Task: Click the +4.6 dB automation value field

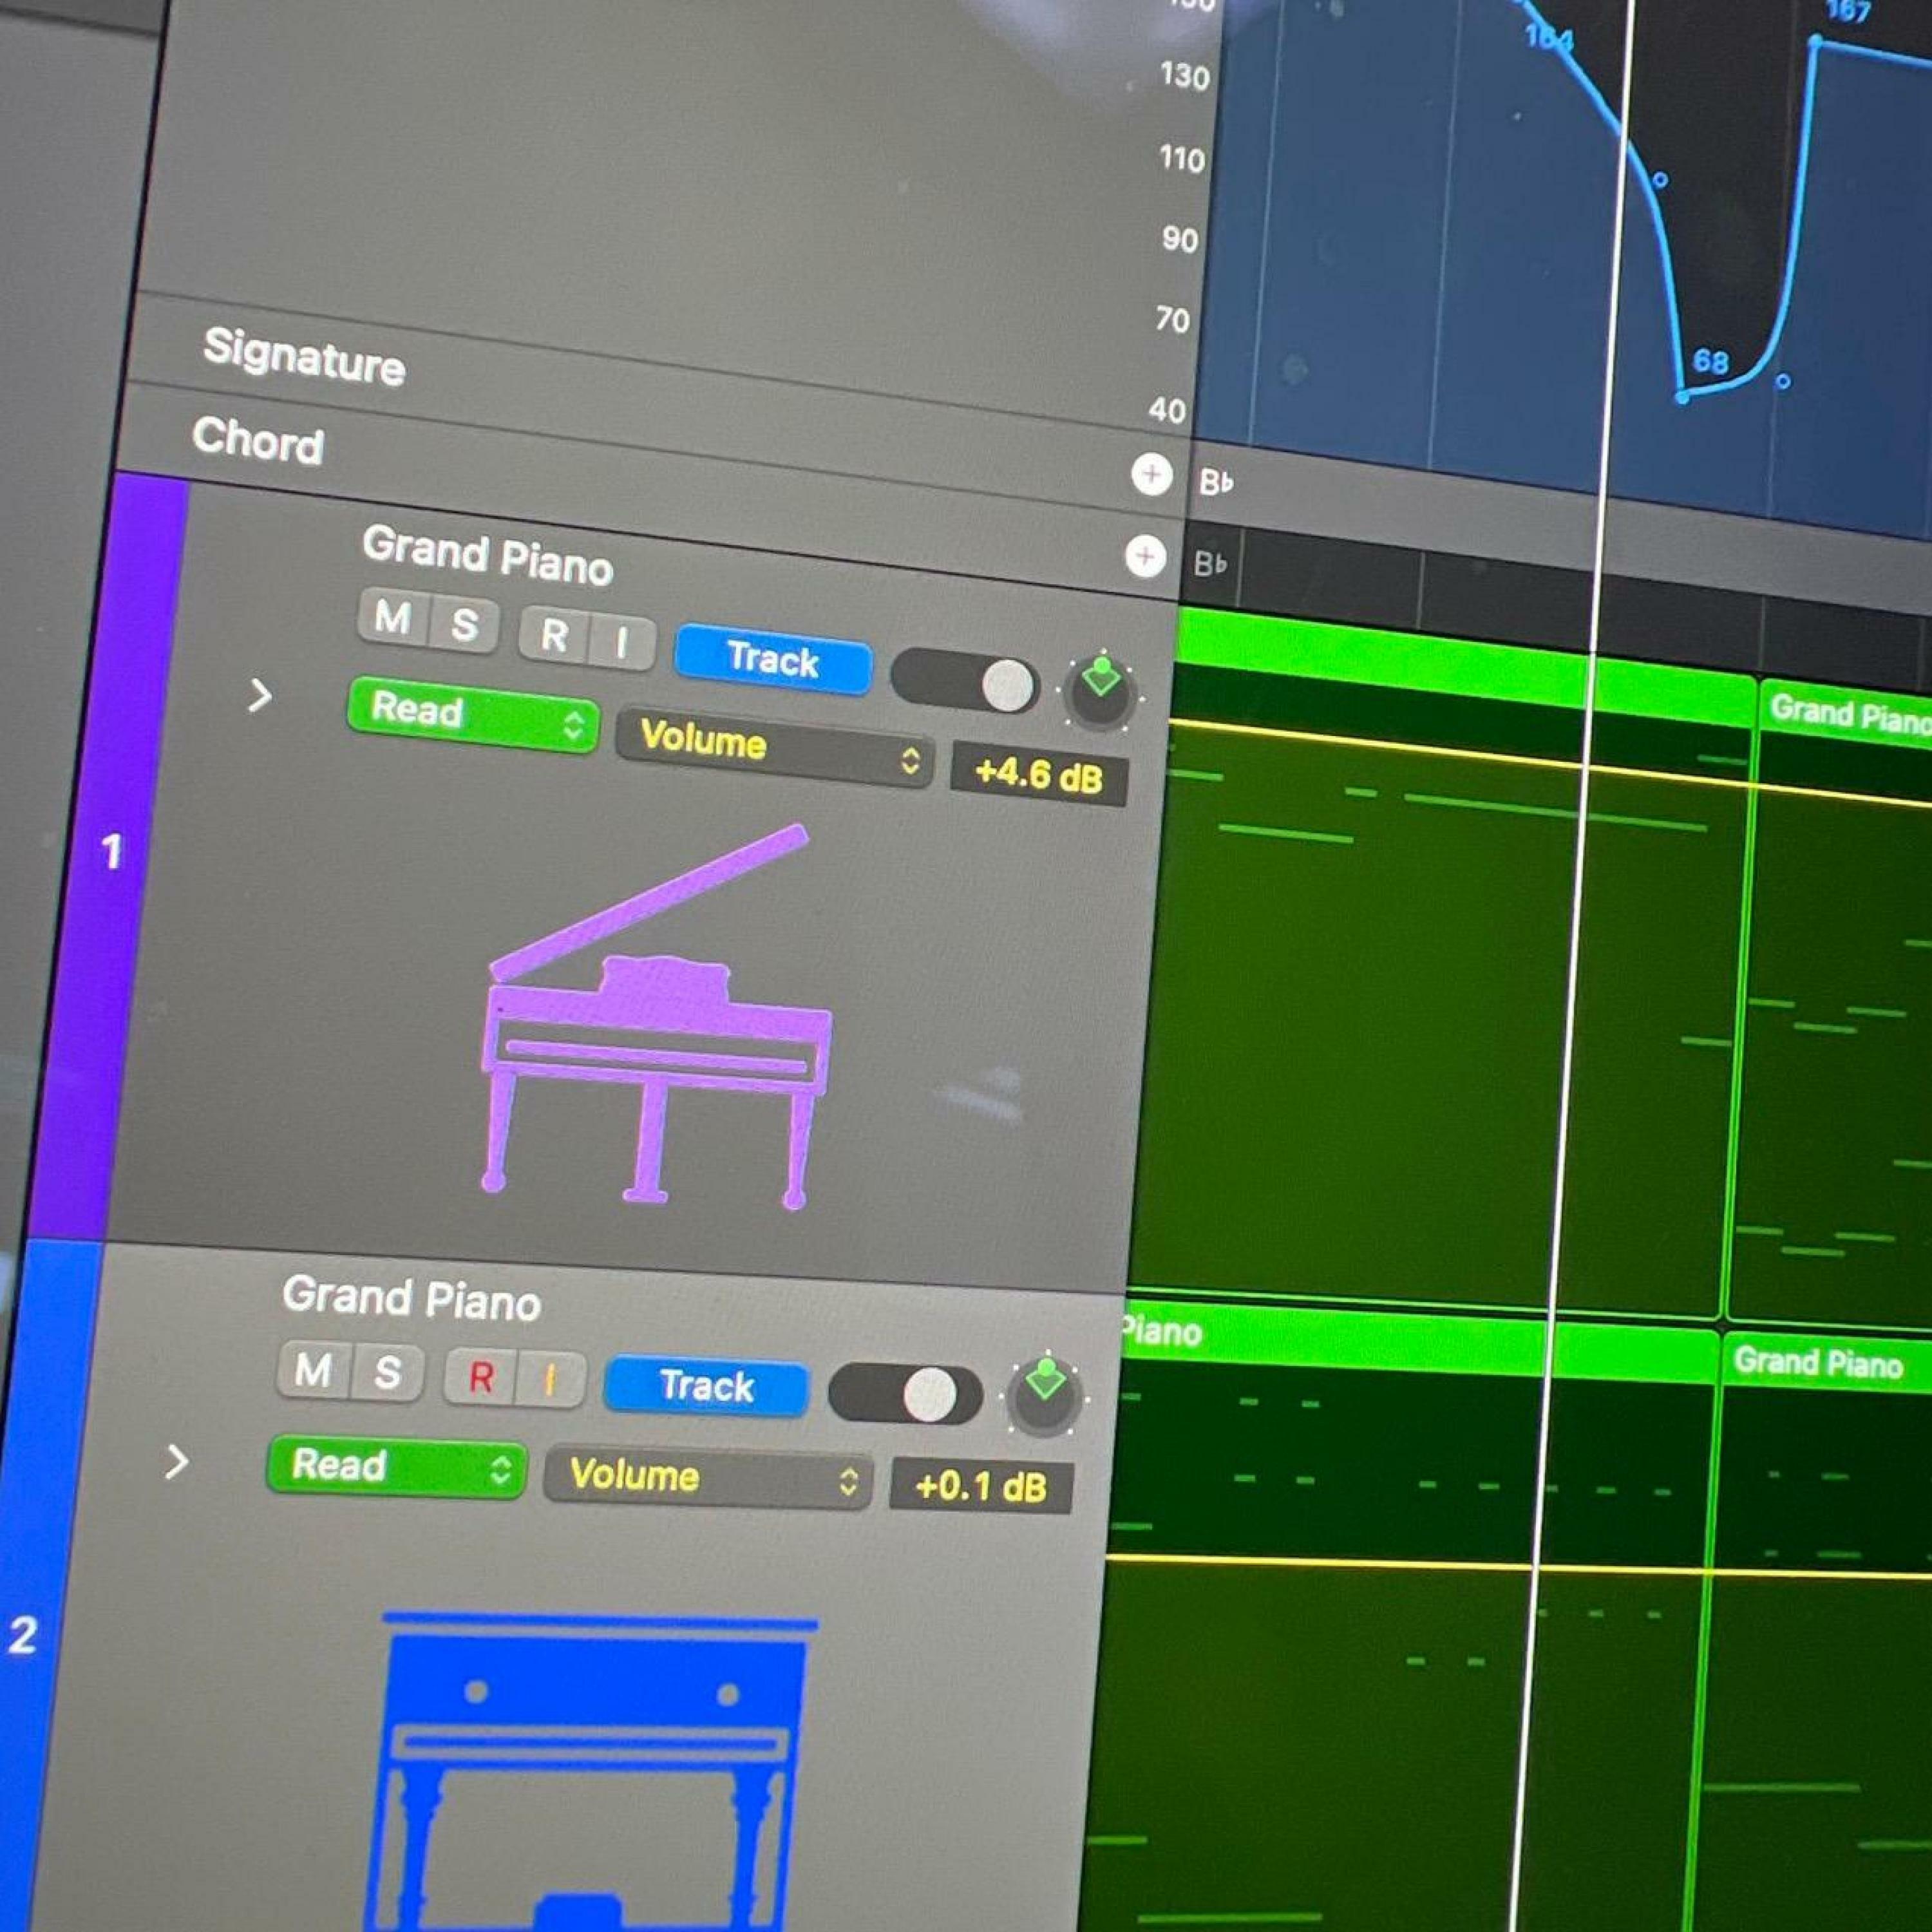Action: 1039,775
